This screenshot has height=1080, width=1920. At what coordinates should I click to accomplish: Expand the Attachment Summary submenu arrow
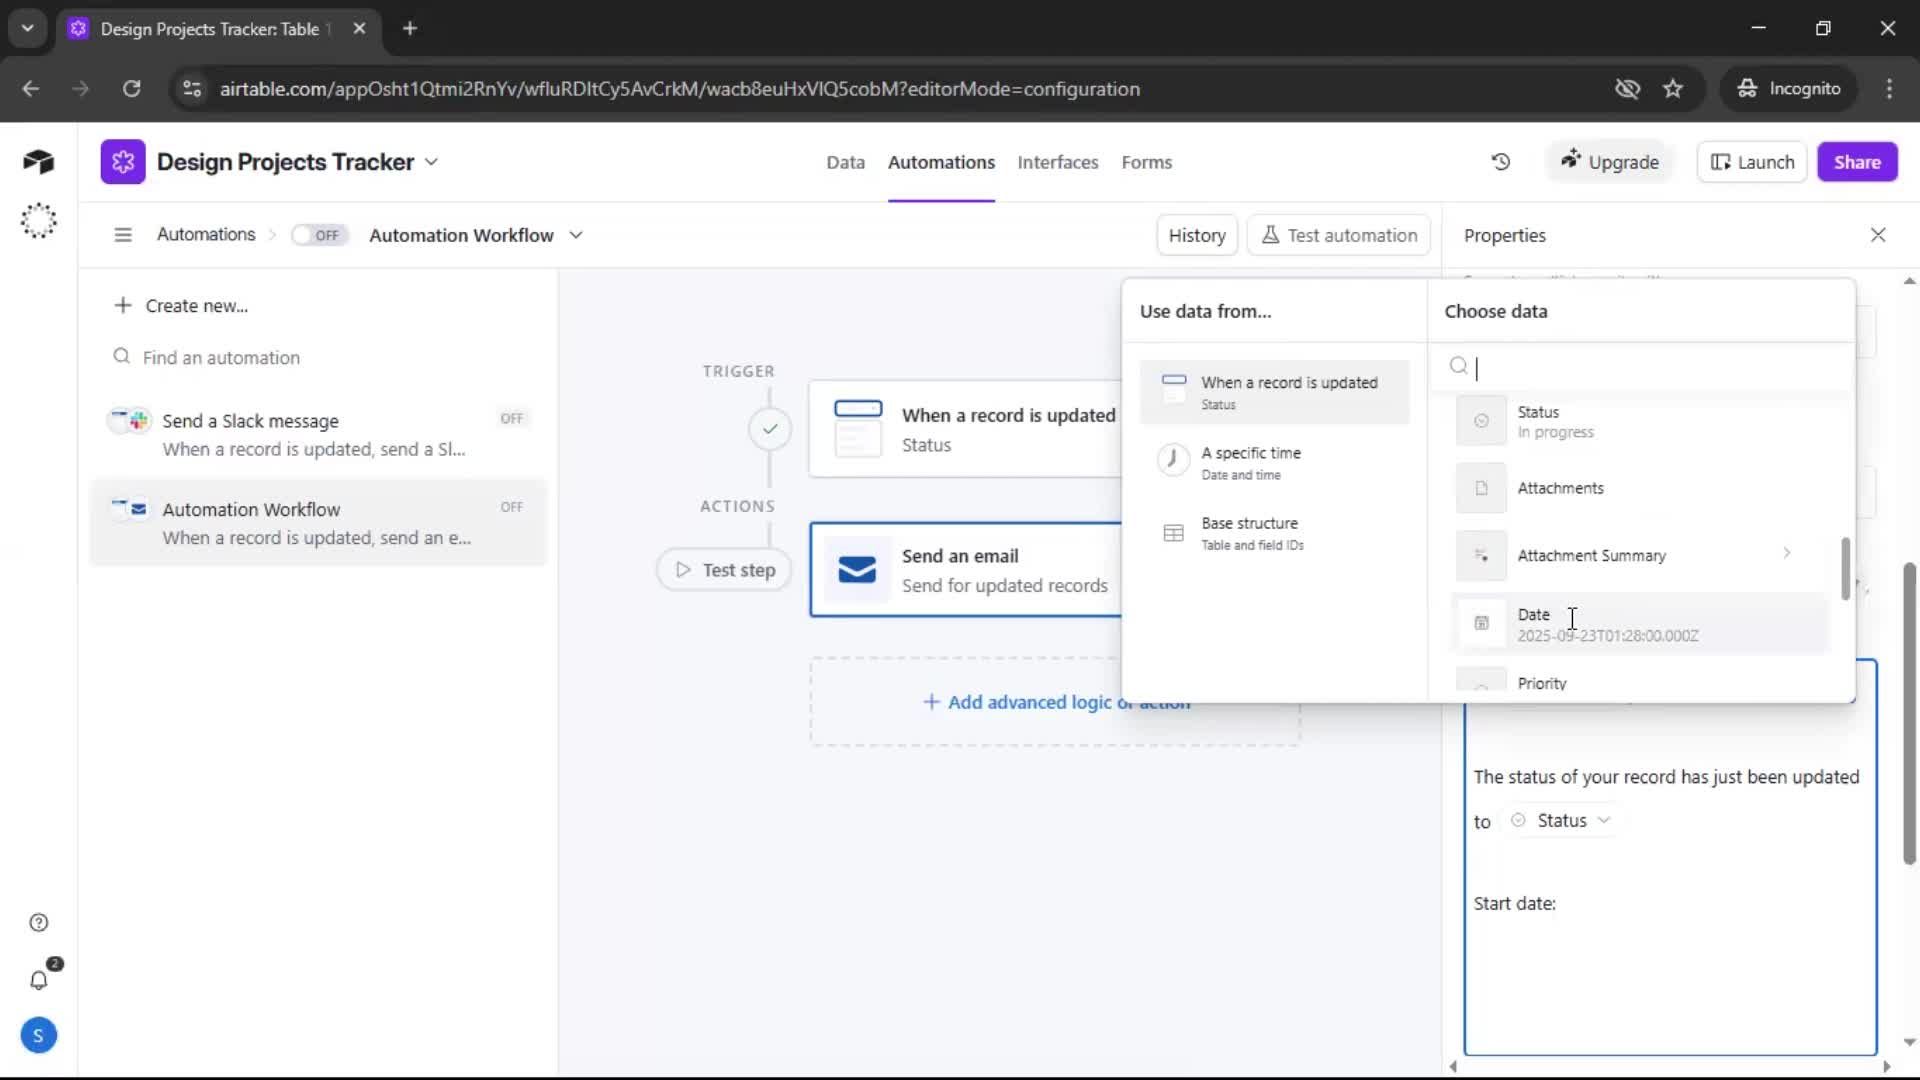1786,553
